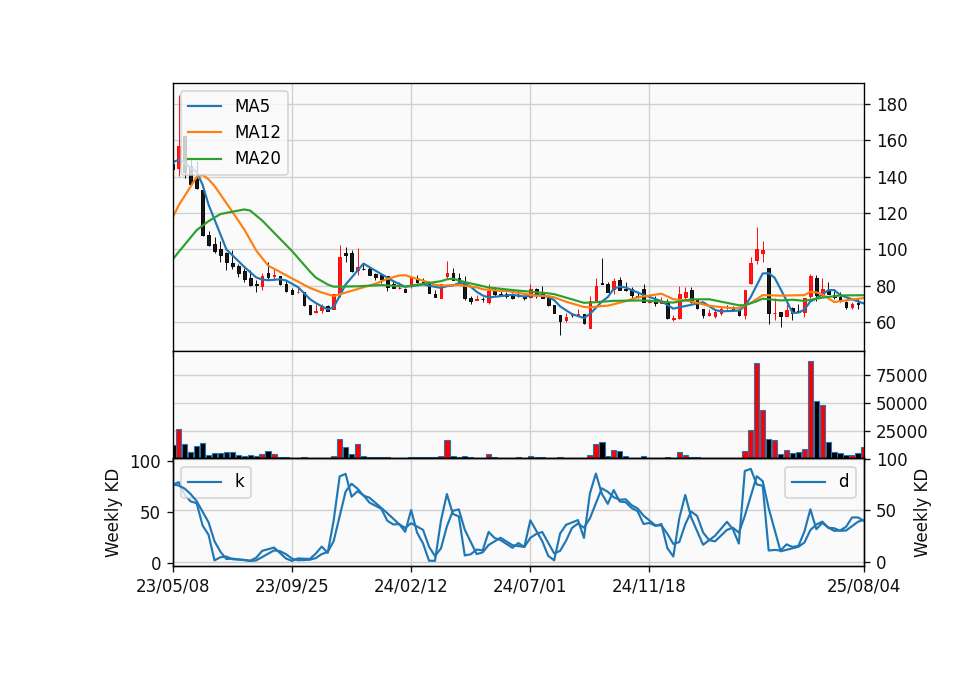Click the green MA20 legend line sample
The image size is (960, 690).
pyautogui.click(x=204, y=158)
